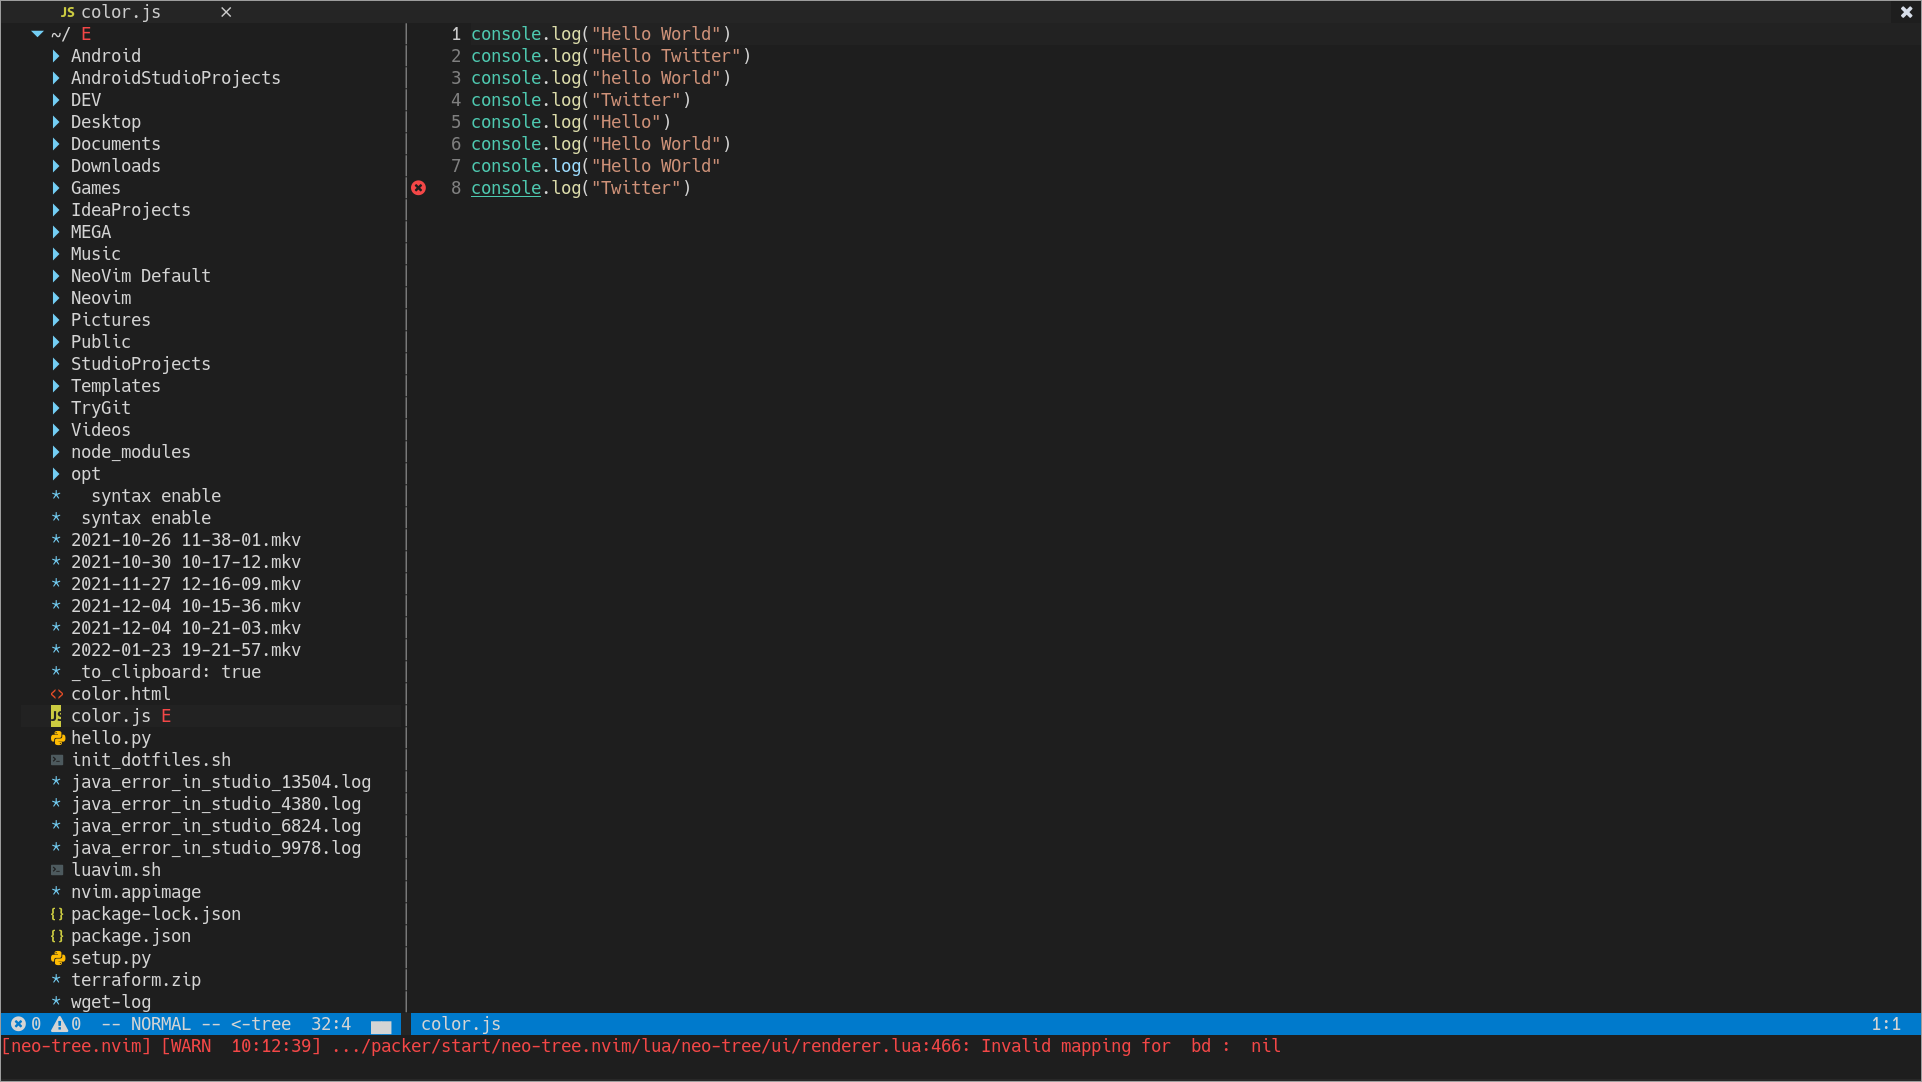
Task: Click the HTML icon beside color.html
Action: tap(57, 694)
